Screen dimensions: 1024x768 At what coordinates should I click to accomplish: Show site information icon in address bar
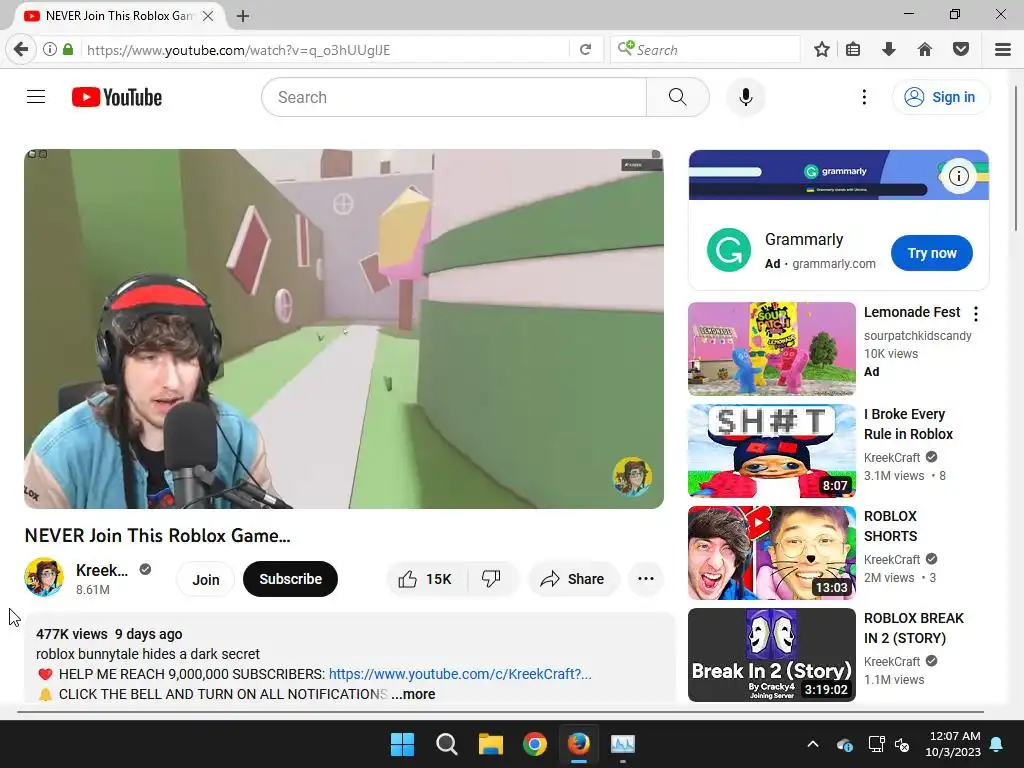coord(50,50)
